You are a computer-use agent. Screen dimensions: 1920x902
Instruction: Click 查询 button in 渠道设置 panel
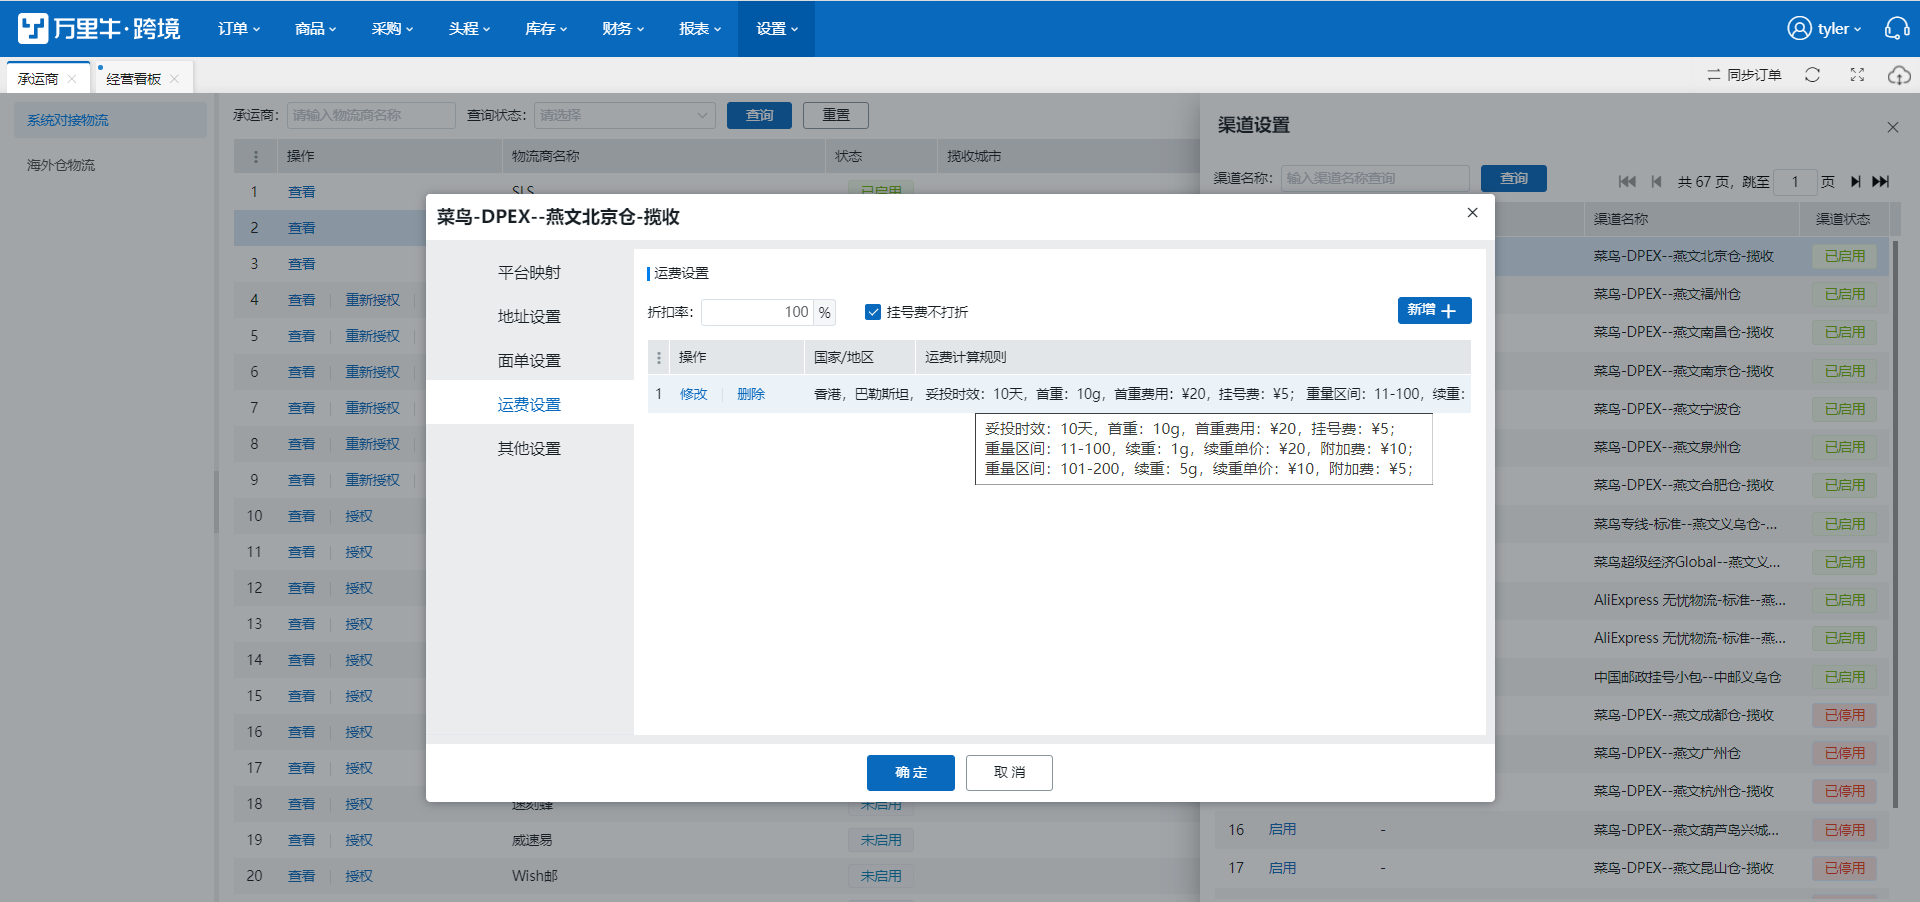pos(1514,178)
